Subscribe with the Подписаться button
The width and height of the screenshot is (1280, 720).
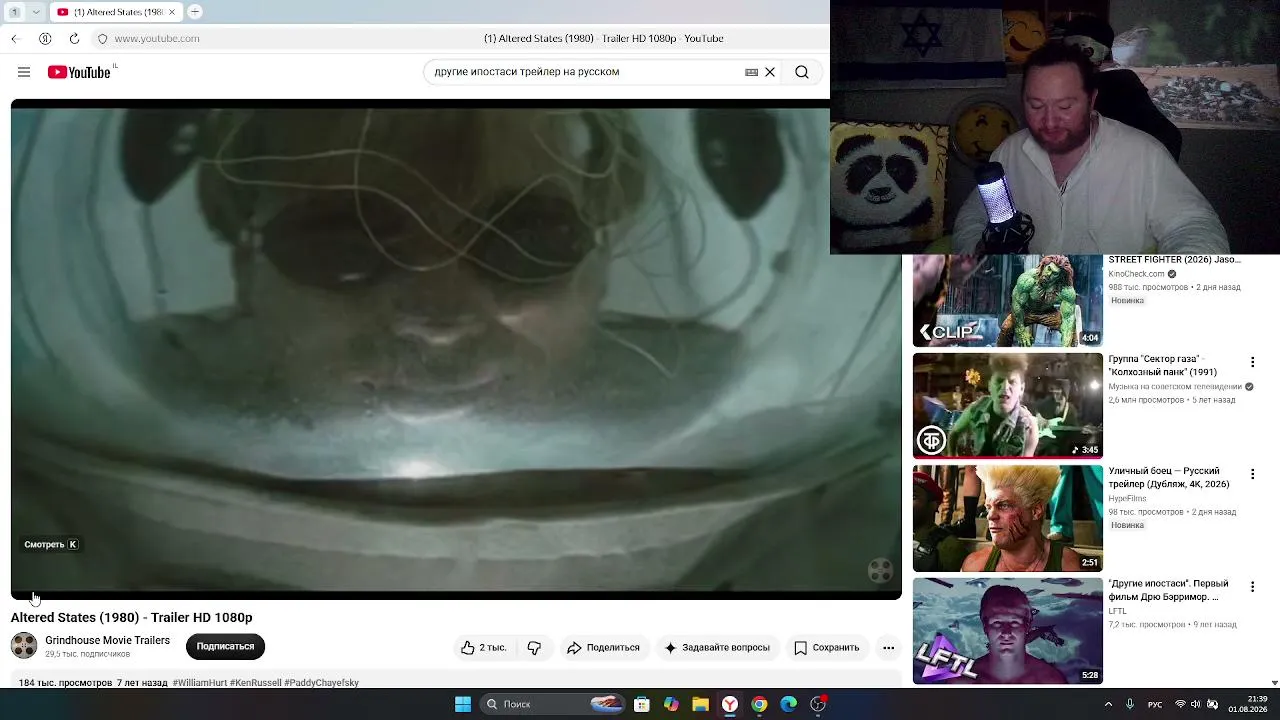coord(225,646)
